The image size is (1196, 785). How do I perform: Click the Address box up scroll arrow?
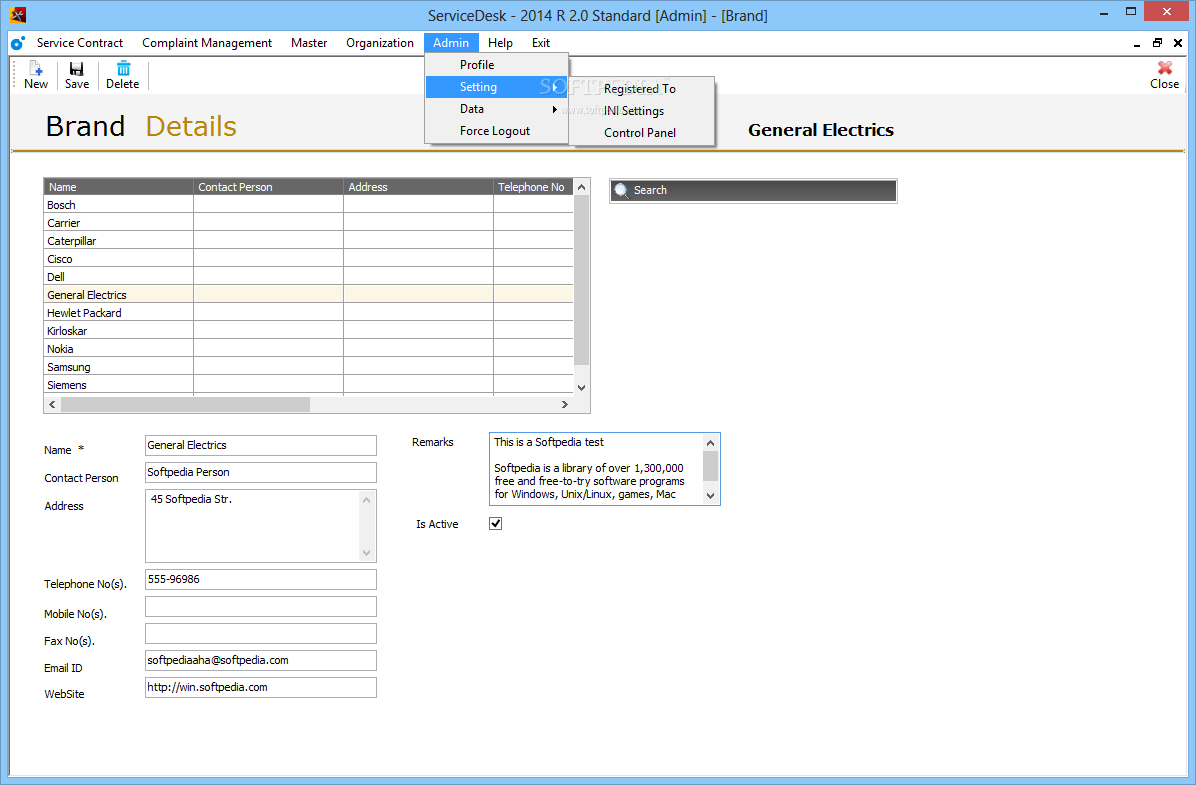[x=366, y=500]
